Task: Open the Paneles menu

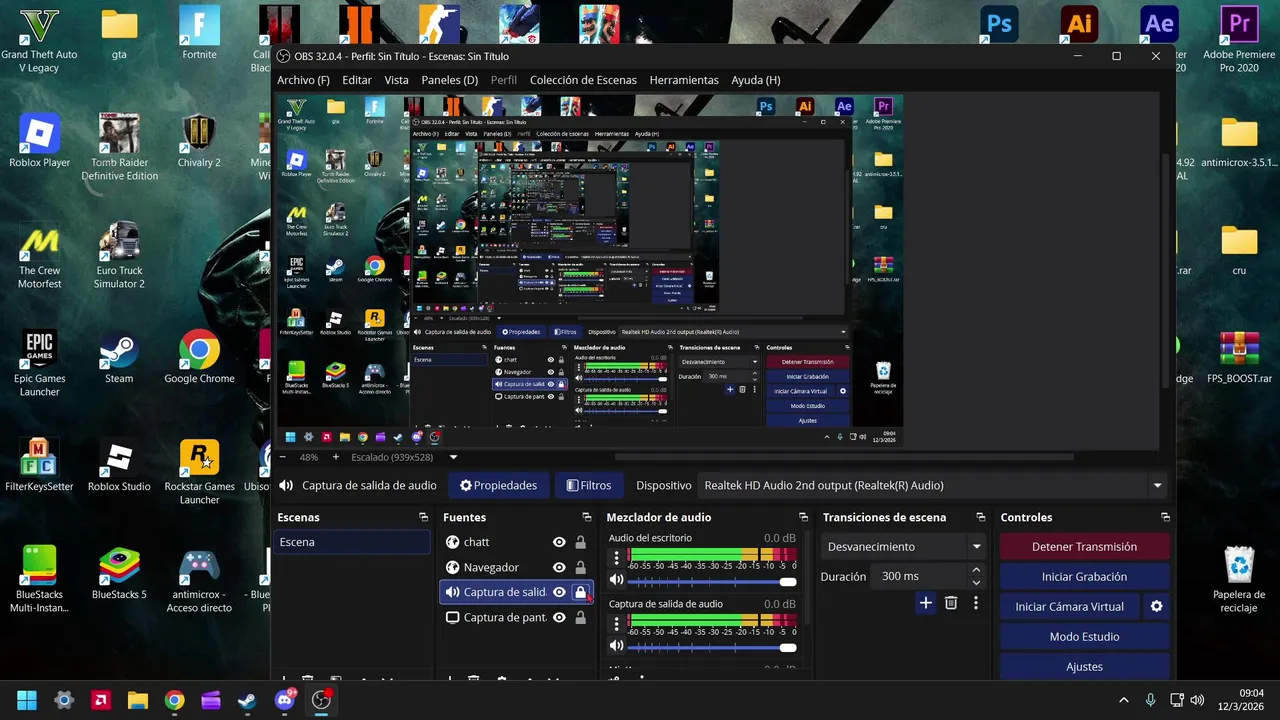Action: pyautogui.click(x=450, y=80)
